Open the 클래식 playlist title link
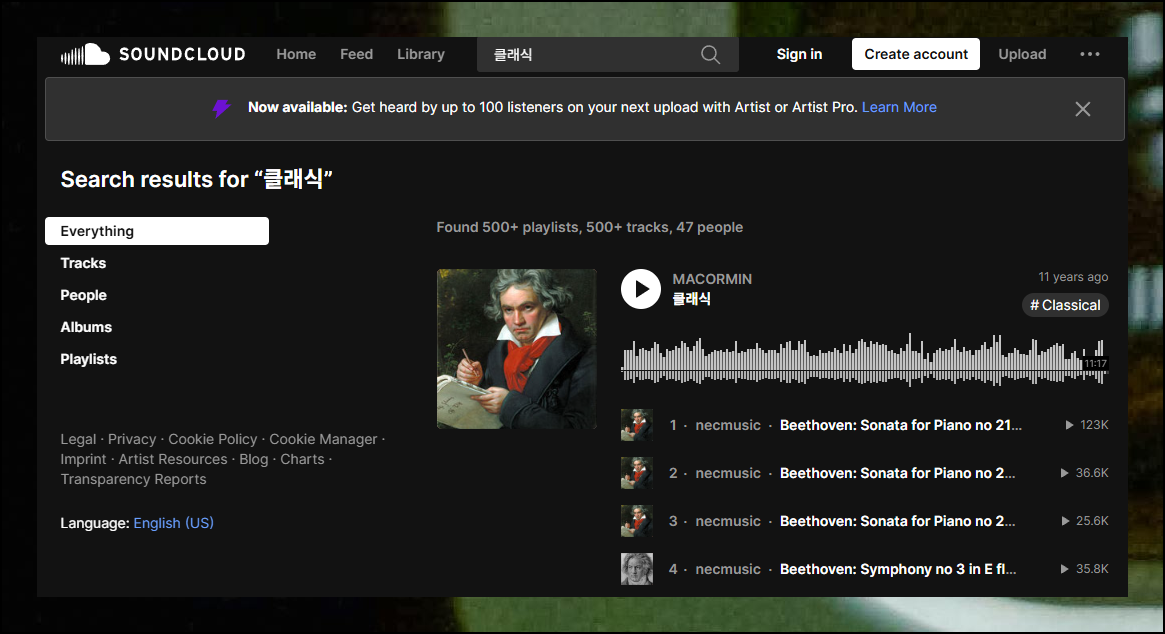The height and width of the screenshot is (634, 1165). point(692,299)
